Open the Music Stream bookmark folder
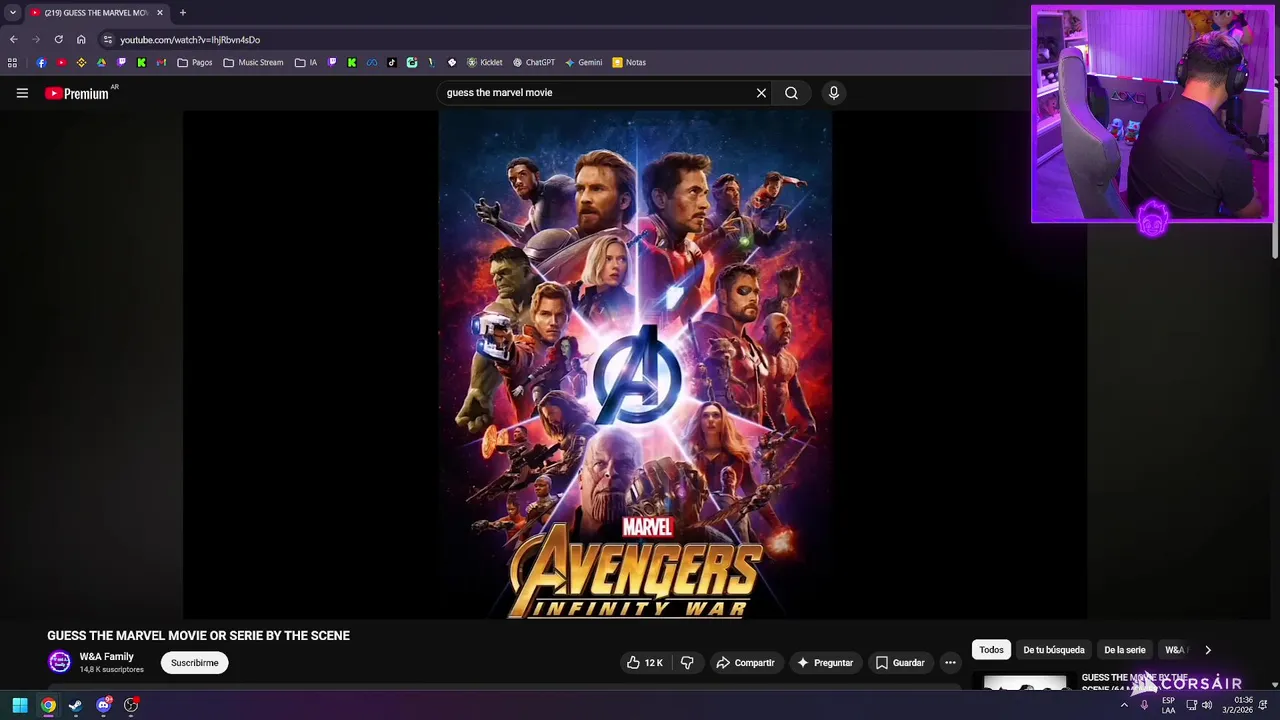1280x720 pixels. (254, 63)
